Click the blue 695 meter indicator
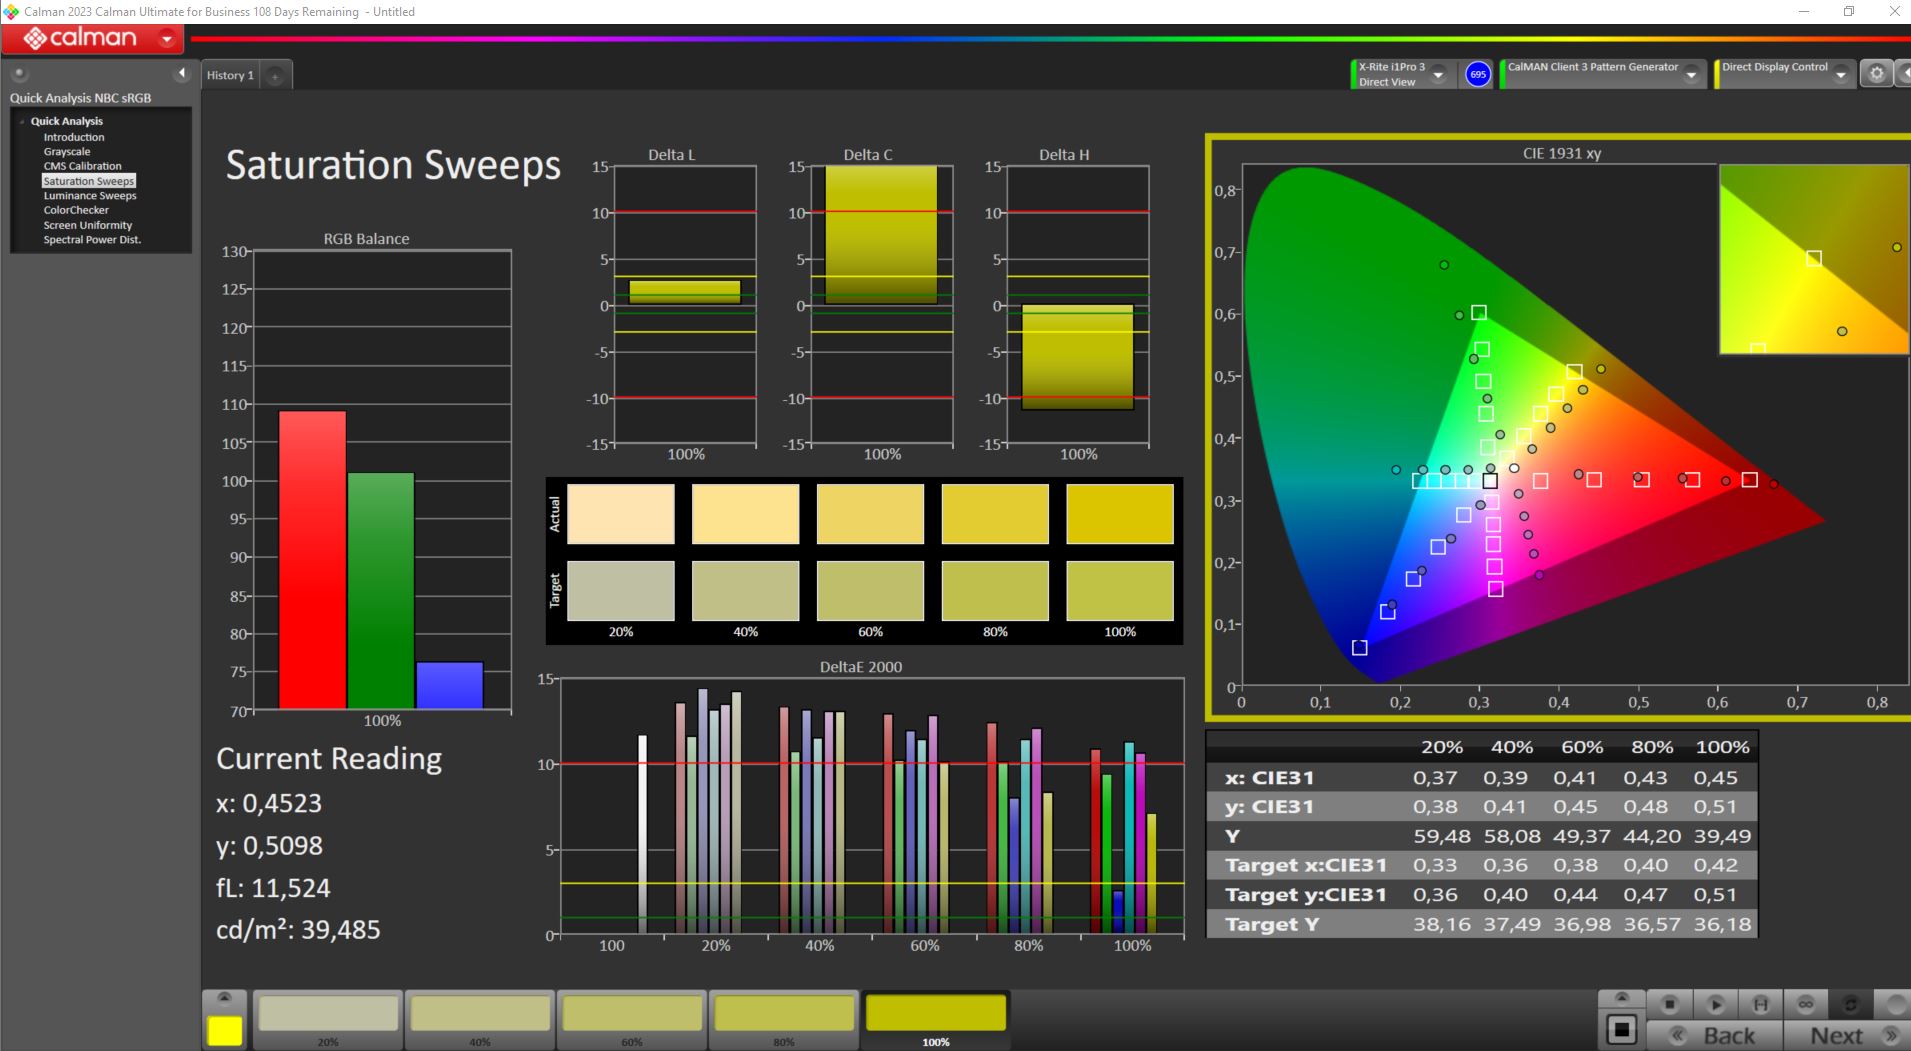The width and height of the screenshot is (1911, 1051). pos(1477,74)
